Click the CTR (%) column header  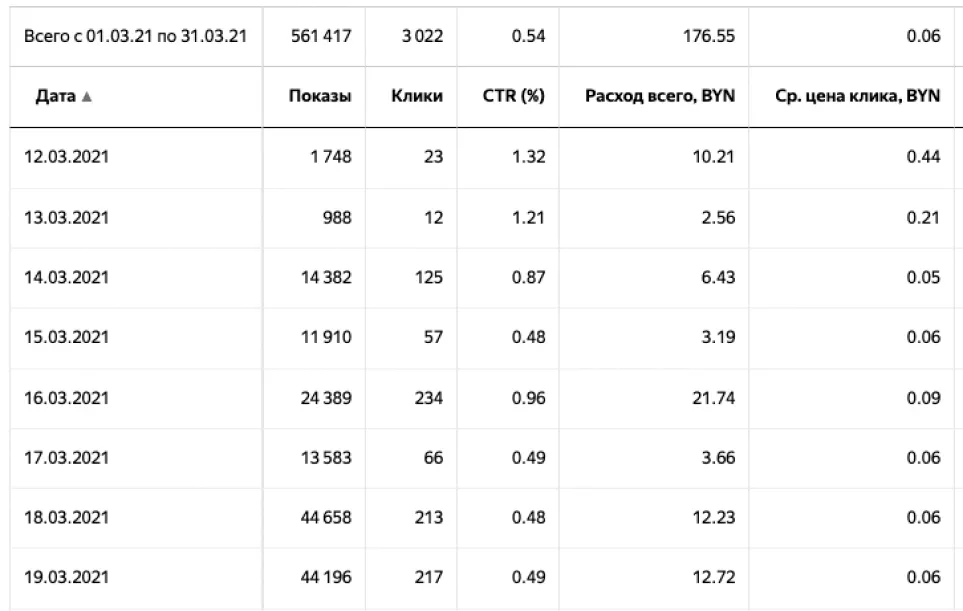tap(512, 97)
